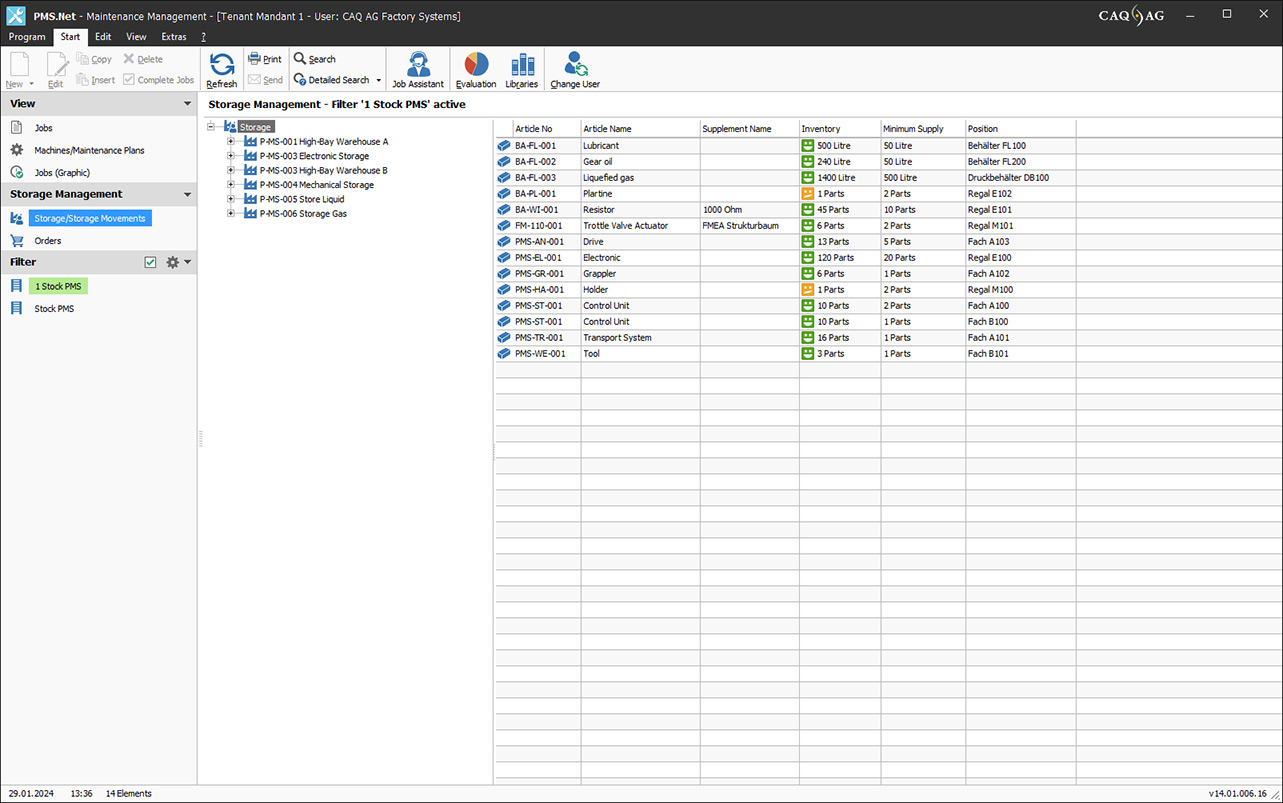The width and height of the screenshot is (1283, 803).
Task: Open Orders in Storage Management
Action: click(48, 240)
